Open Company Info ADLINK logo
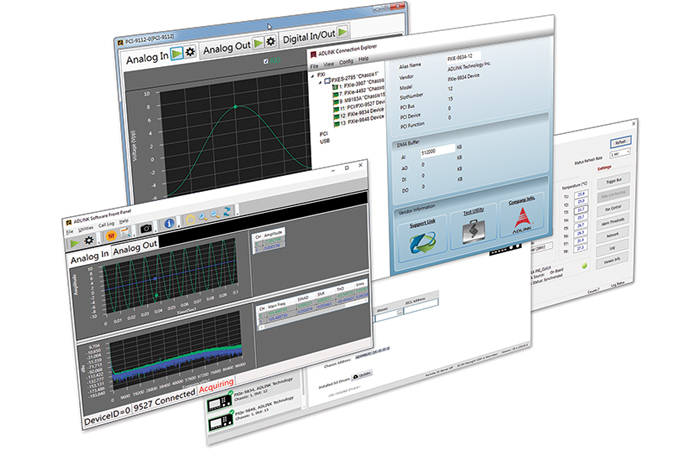This screenshot has height=450, width=700. coord(521,221)
